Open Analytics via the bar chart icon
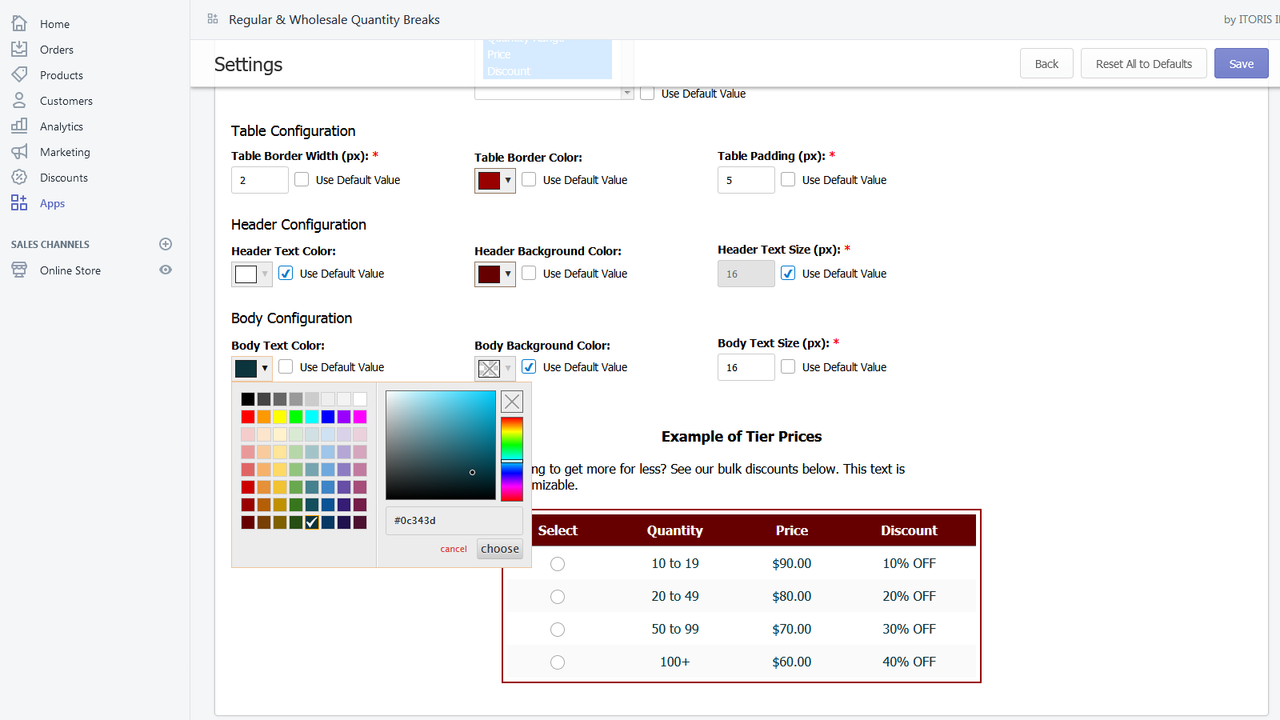Viewport: 1280px width, 720px height. click(19, 126)
